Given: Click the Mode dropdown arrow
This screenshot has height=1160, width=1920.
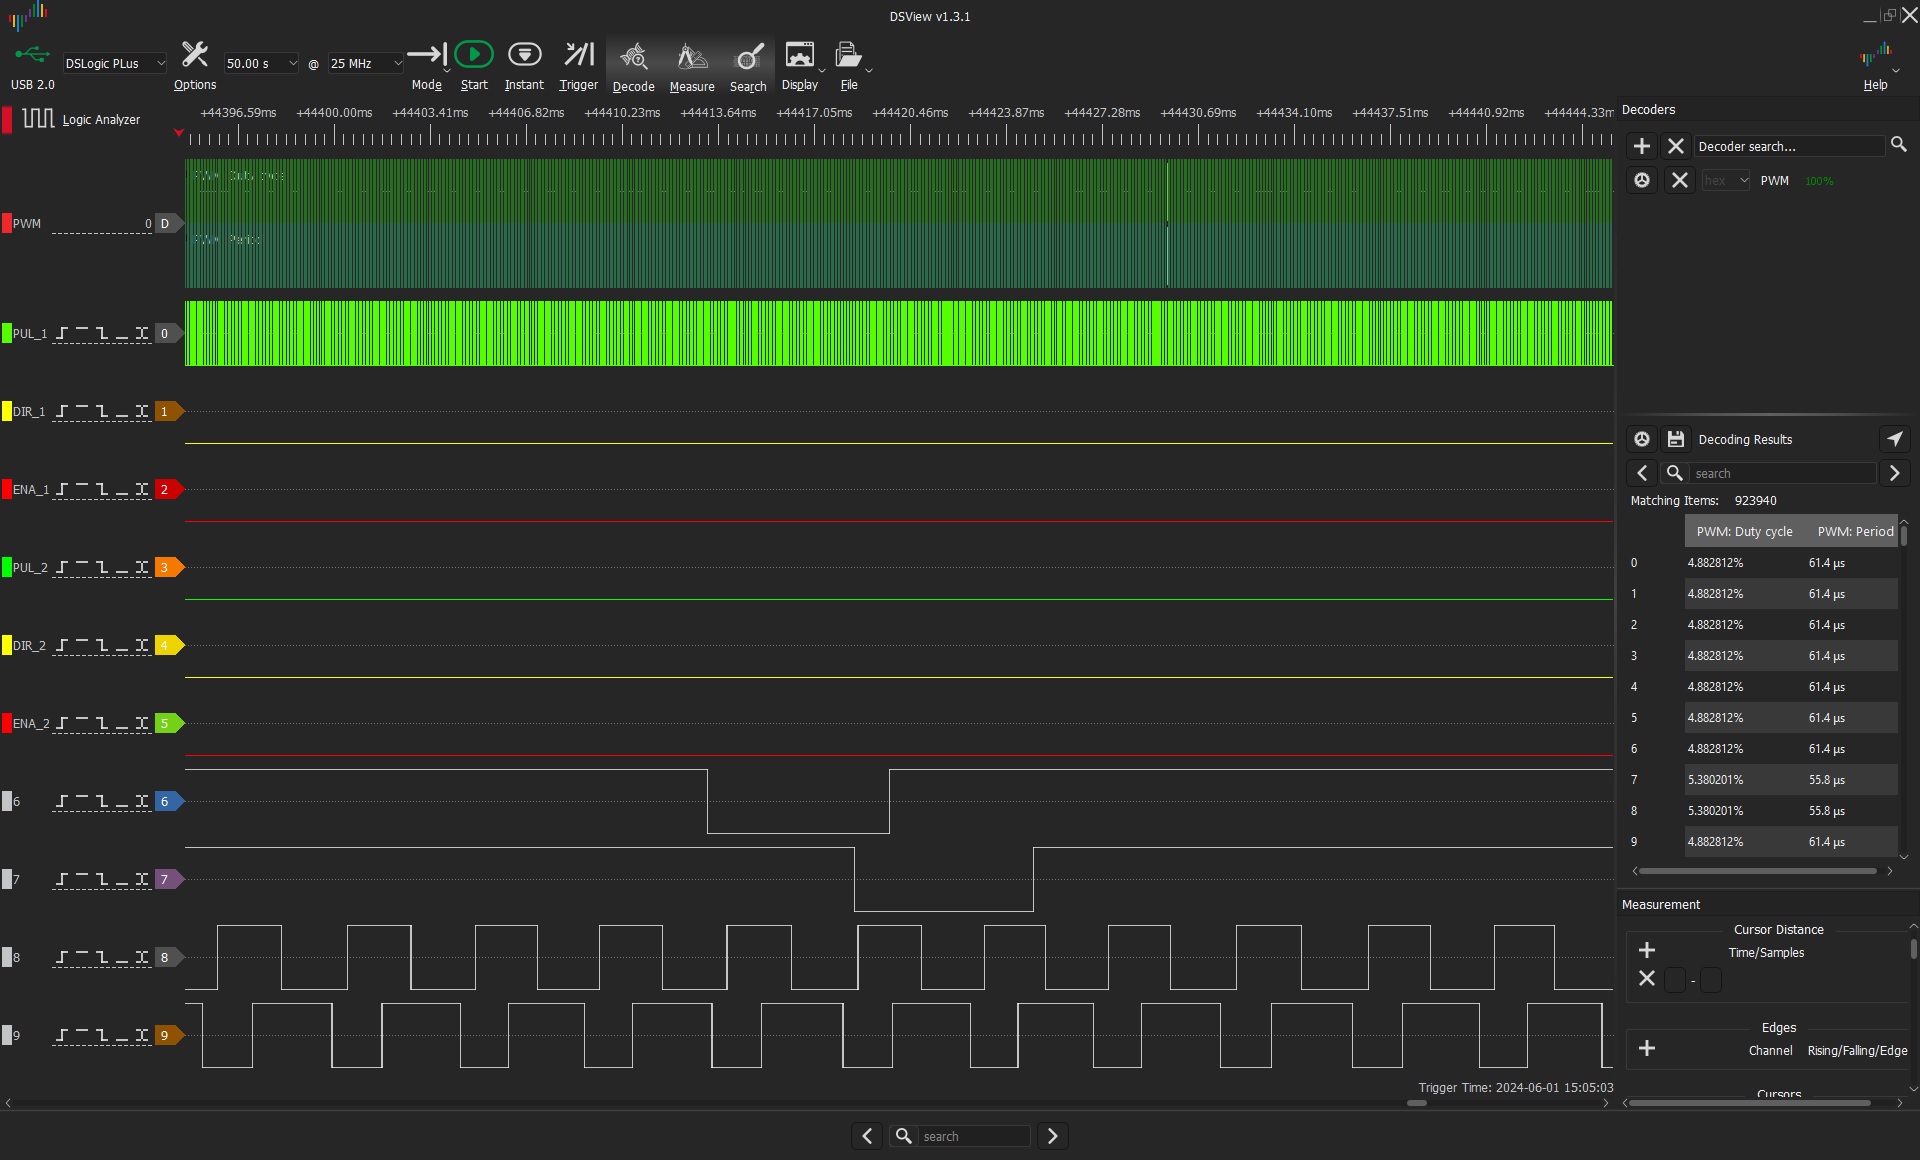Looking at the screenshot, I should click(446, 71).
